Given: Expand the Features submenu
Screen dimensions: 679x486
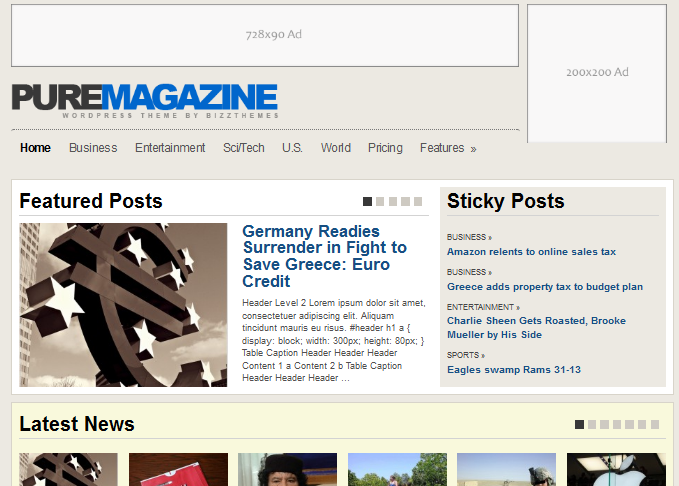Looking at the screenshot, I should pos(448,148).
